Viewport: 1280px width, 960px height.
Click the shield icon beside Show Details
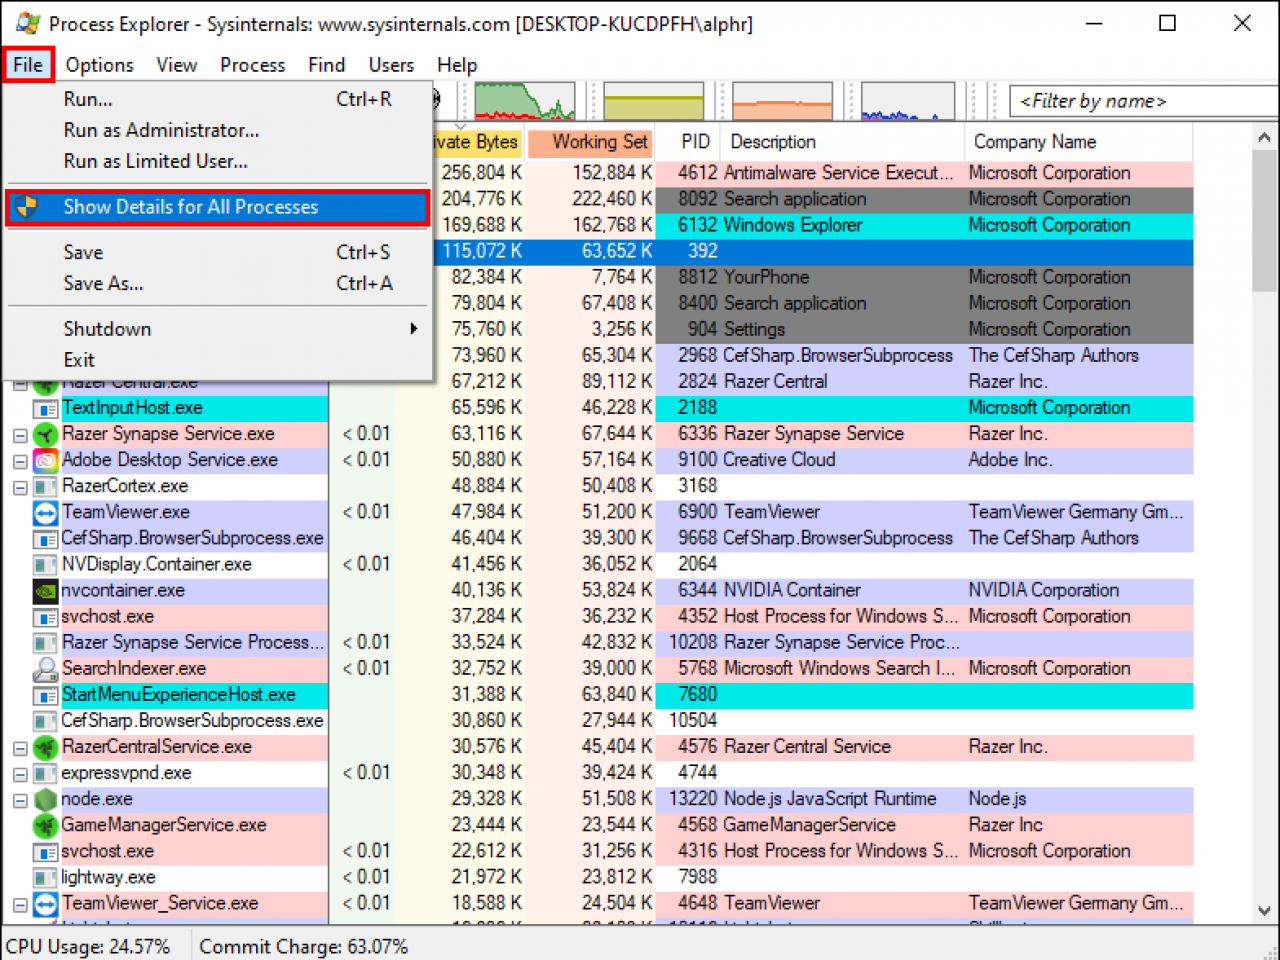pos(27,207)
